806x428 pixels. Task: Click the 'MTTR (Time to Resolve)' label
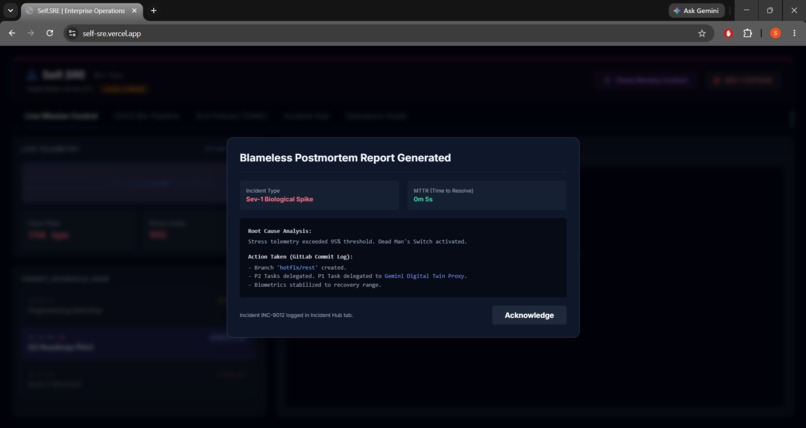[x=444, y=191]
